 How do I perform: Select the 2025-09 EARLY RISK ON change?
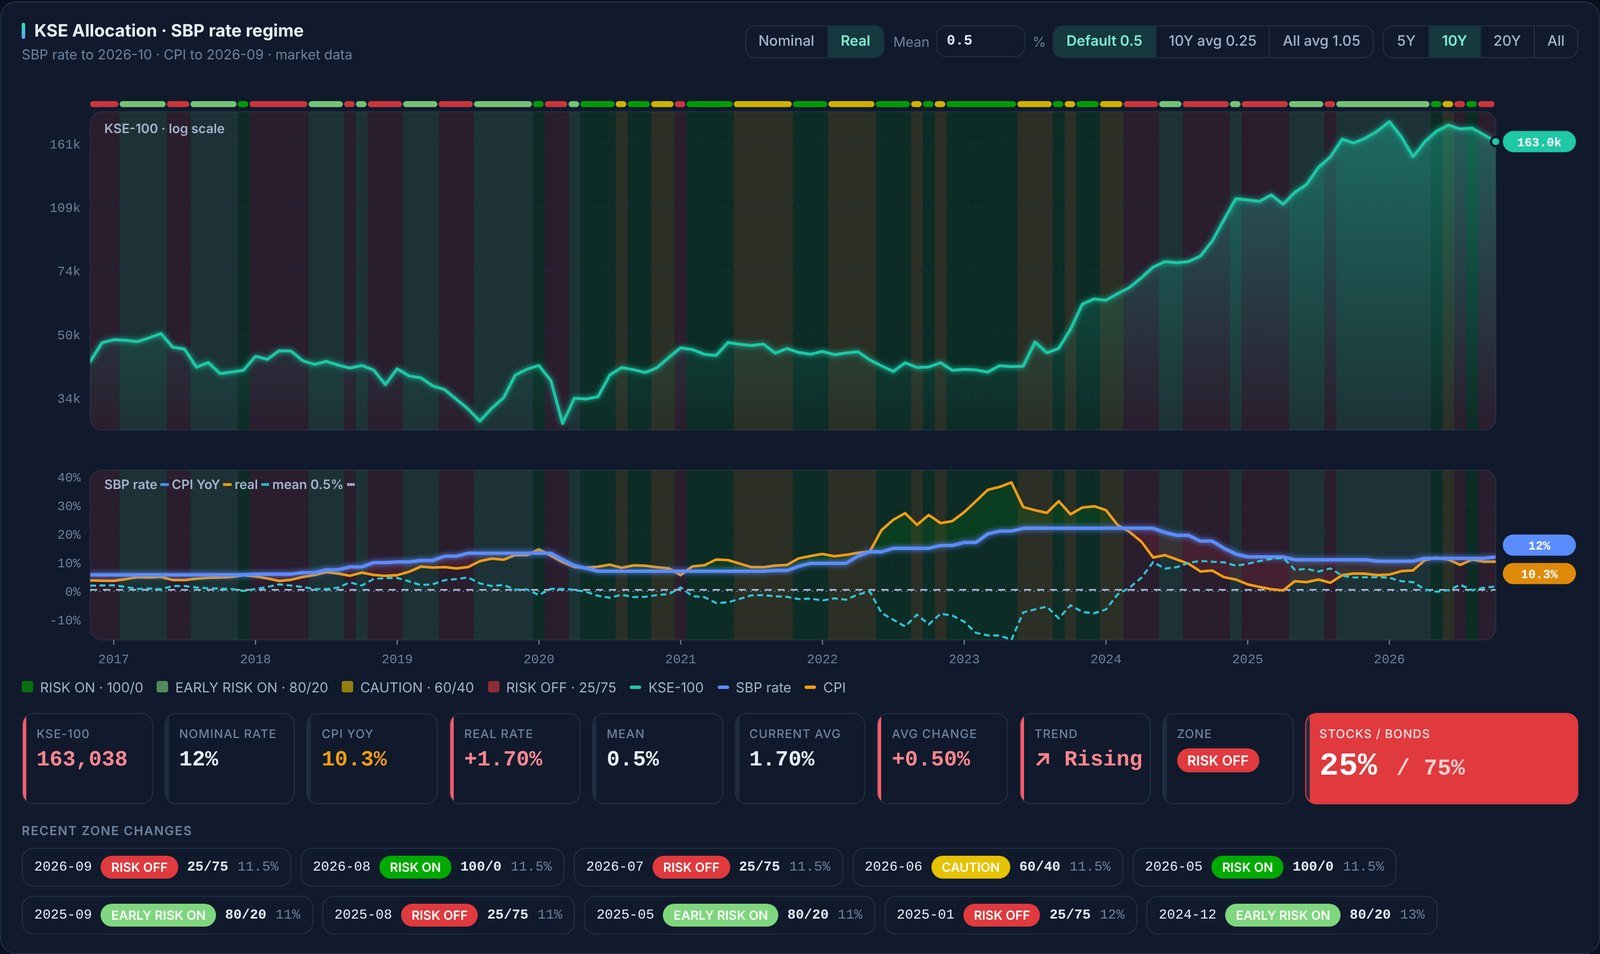tap(167, 915)
